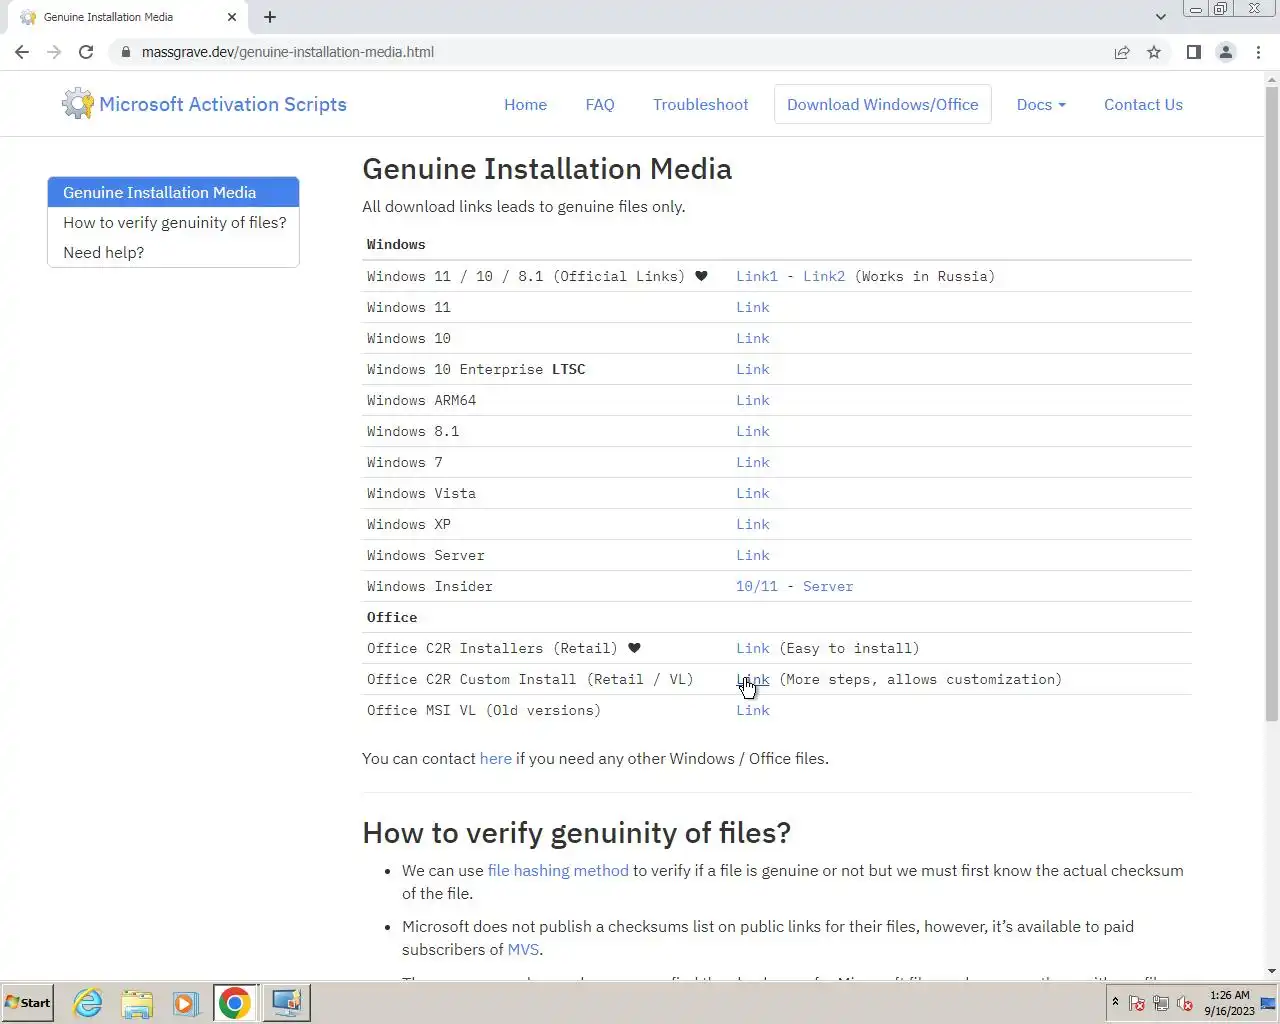
Task: Go to the Home nav item
Action: click(525, 104)
